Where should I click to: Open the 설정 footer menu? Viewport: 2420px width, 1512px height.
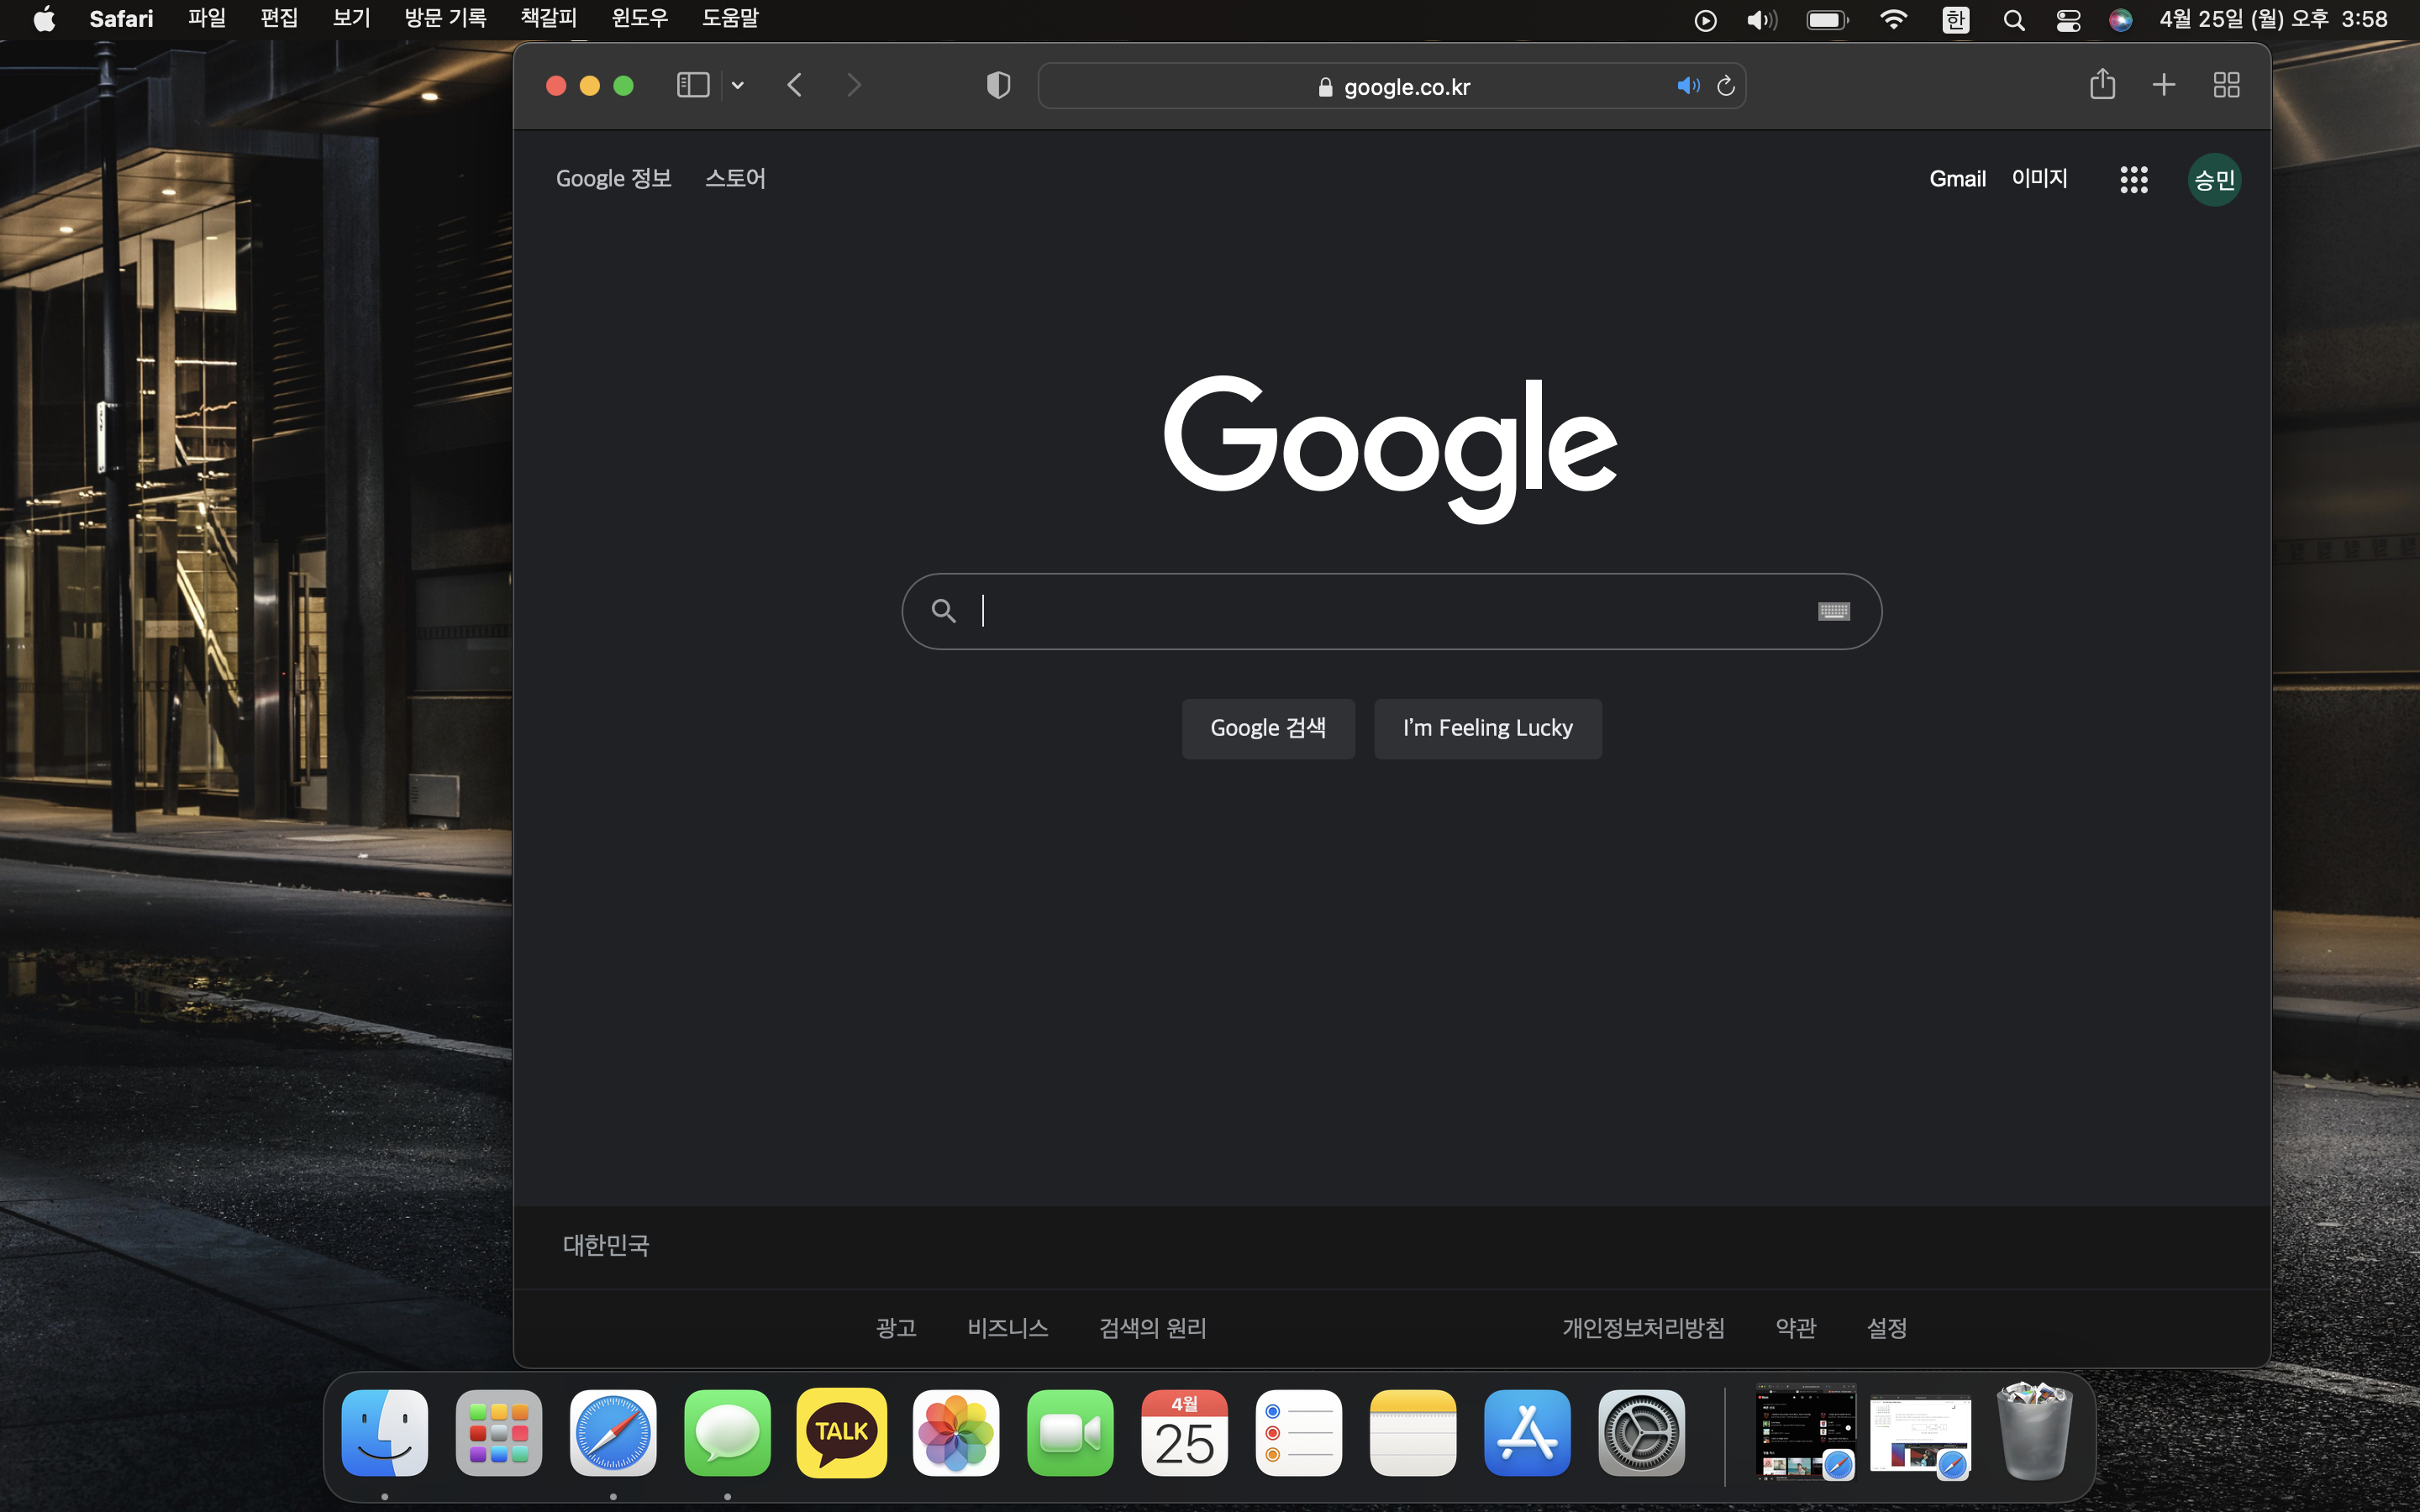click(x=1887, y=1328)
